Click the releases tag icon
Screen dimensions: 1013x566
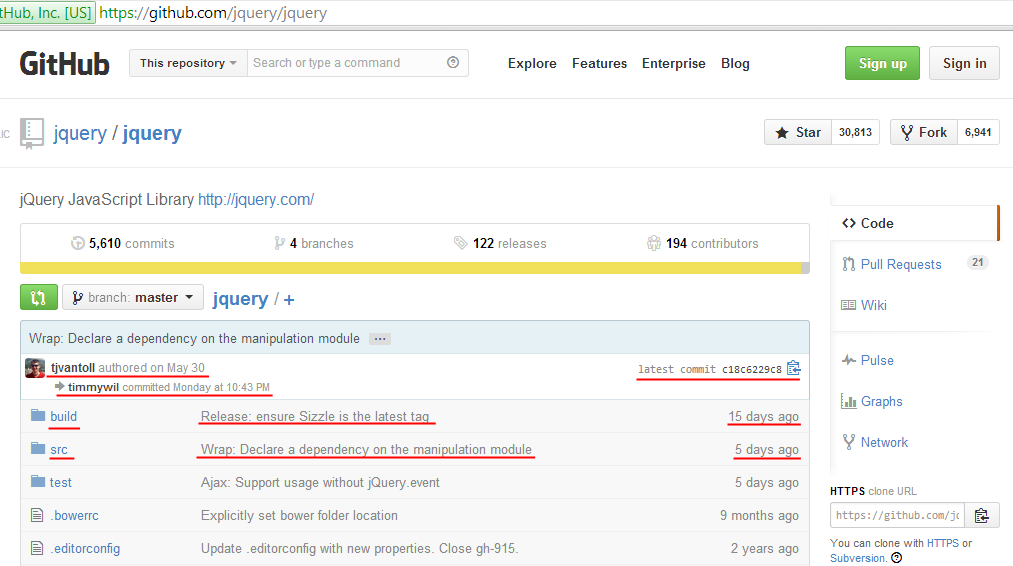(461, 243)
